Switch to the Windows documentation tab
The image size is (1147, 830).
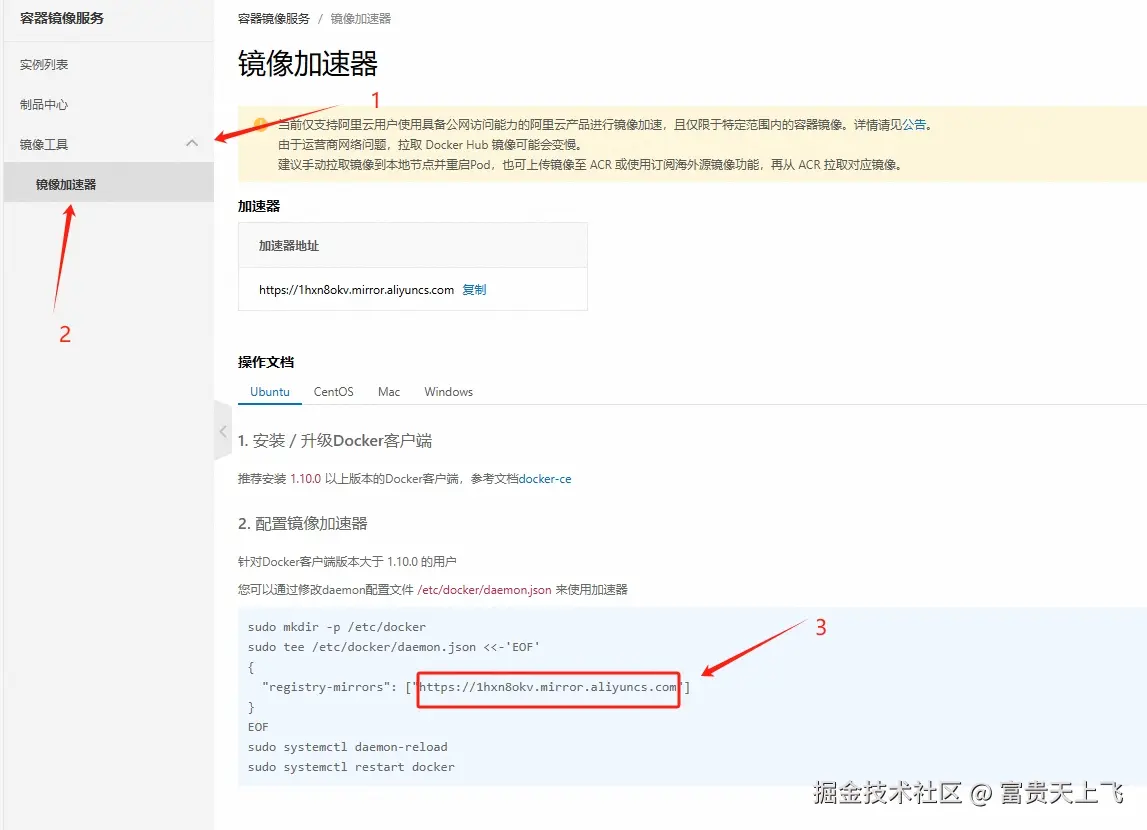[x=447, y=391]
